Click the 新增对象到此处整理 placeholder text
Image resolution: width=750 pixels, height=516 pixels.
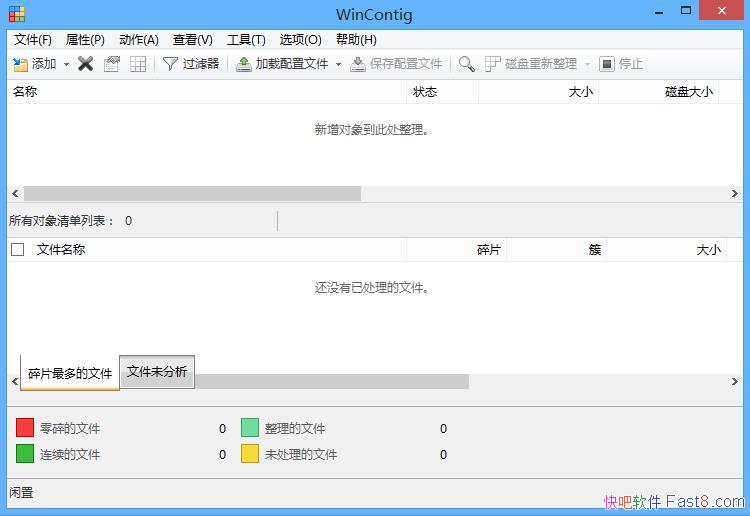coord(371,130)
